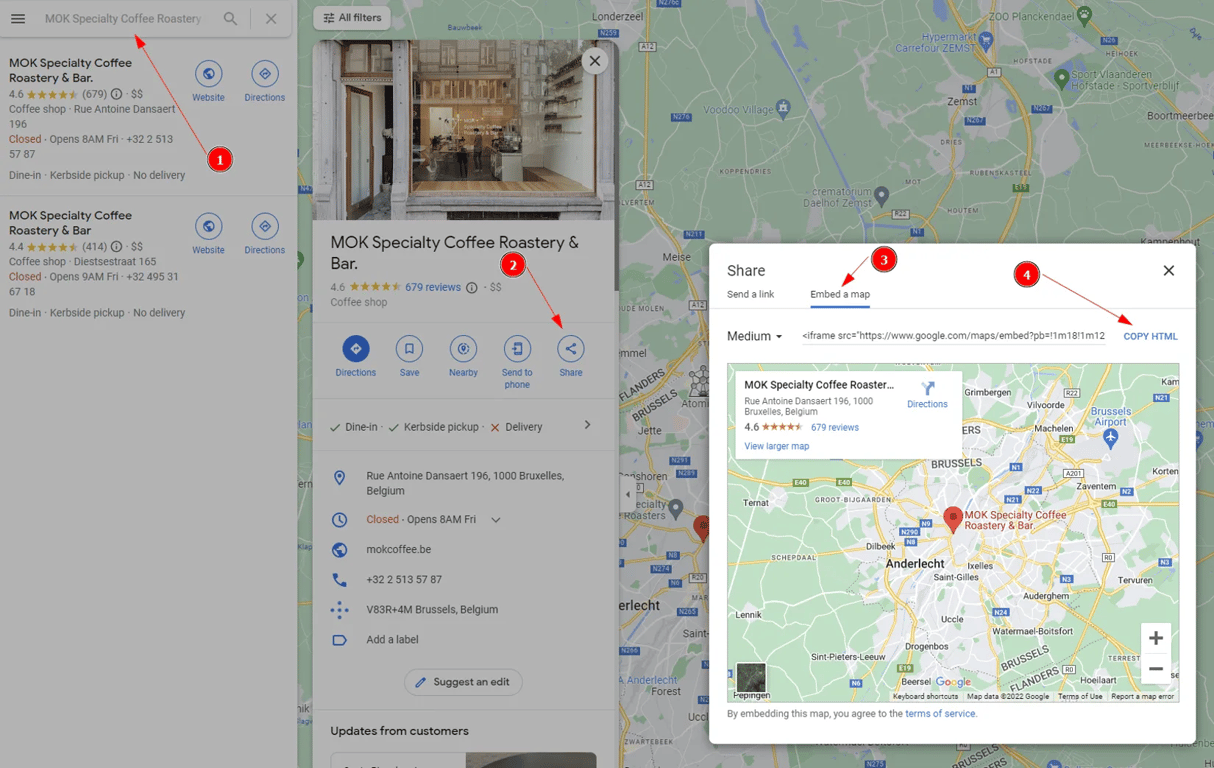
Task: Close the place details panel
Action: [x=595, y=61]
